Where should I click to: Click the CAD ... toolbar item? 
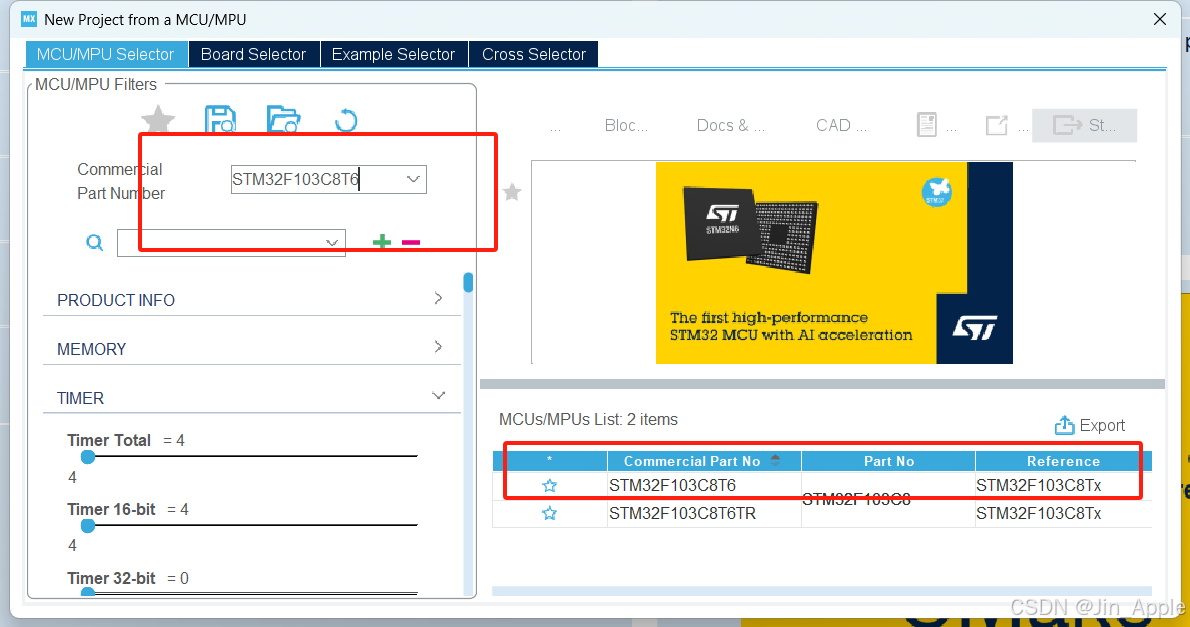[841, 125]
